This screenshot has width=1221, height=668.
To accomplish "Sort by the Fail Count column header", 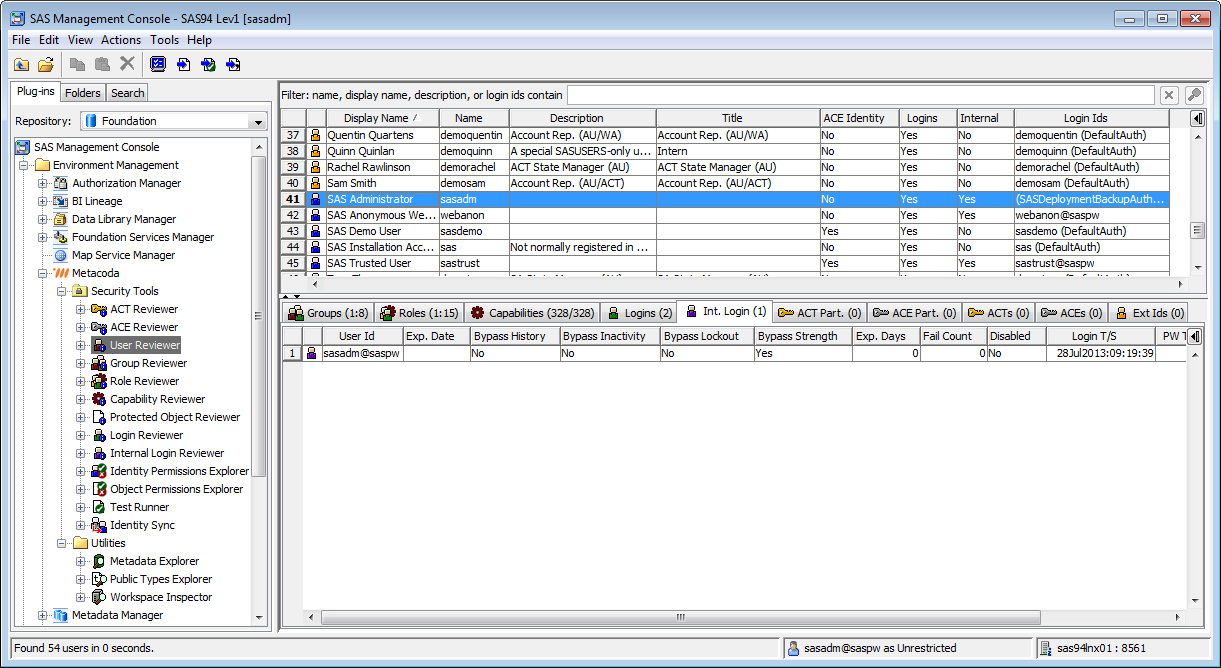I will coord(954,336).
